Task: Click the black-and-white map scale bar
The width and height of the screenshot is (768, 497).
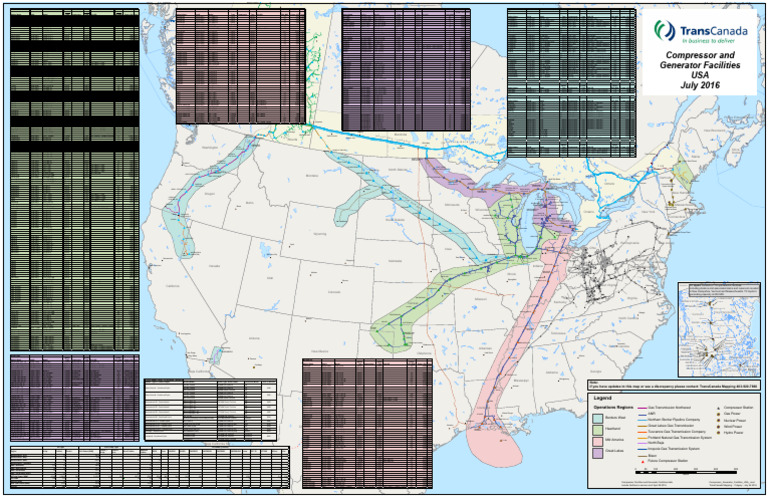Action: click(x=686, y=473)
